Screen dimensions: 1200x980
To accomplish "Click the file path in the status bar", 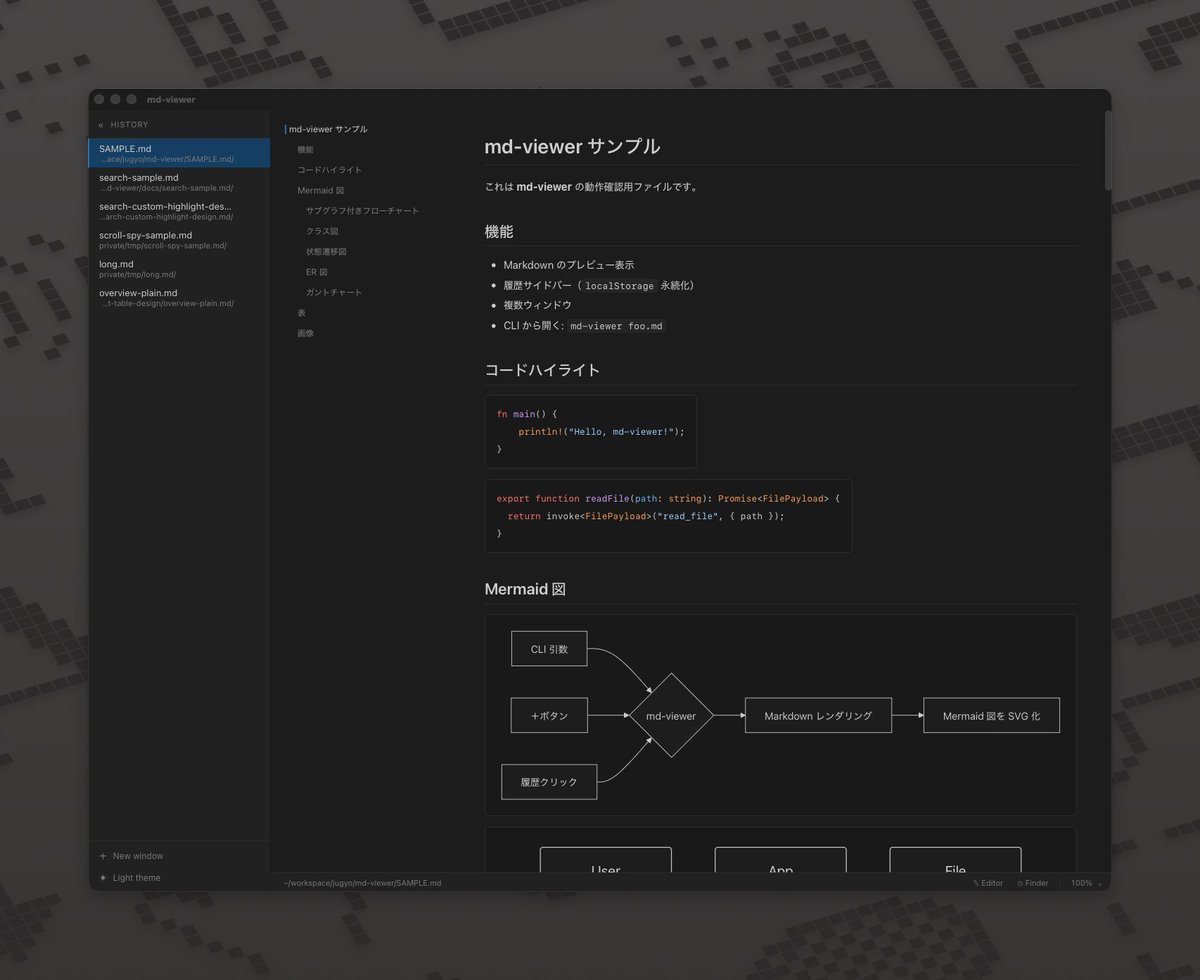I will pos(361,883).
